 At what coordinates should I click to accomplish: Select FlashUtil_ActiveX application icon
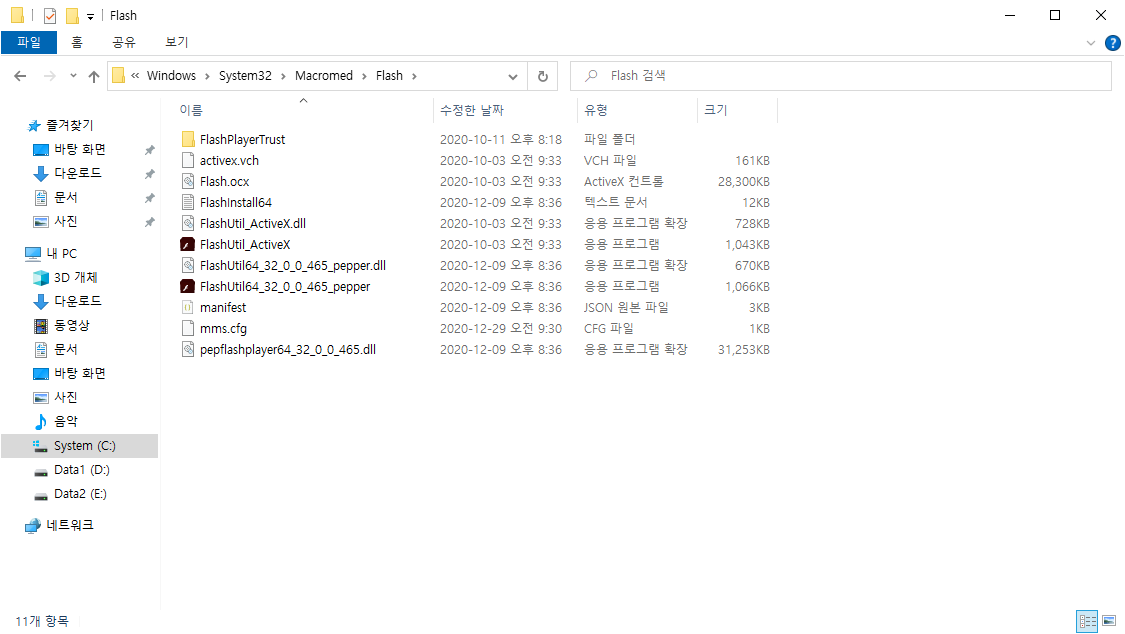(188, 245)
